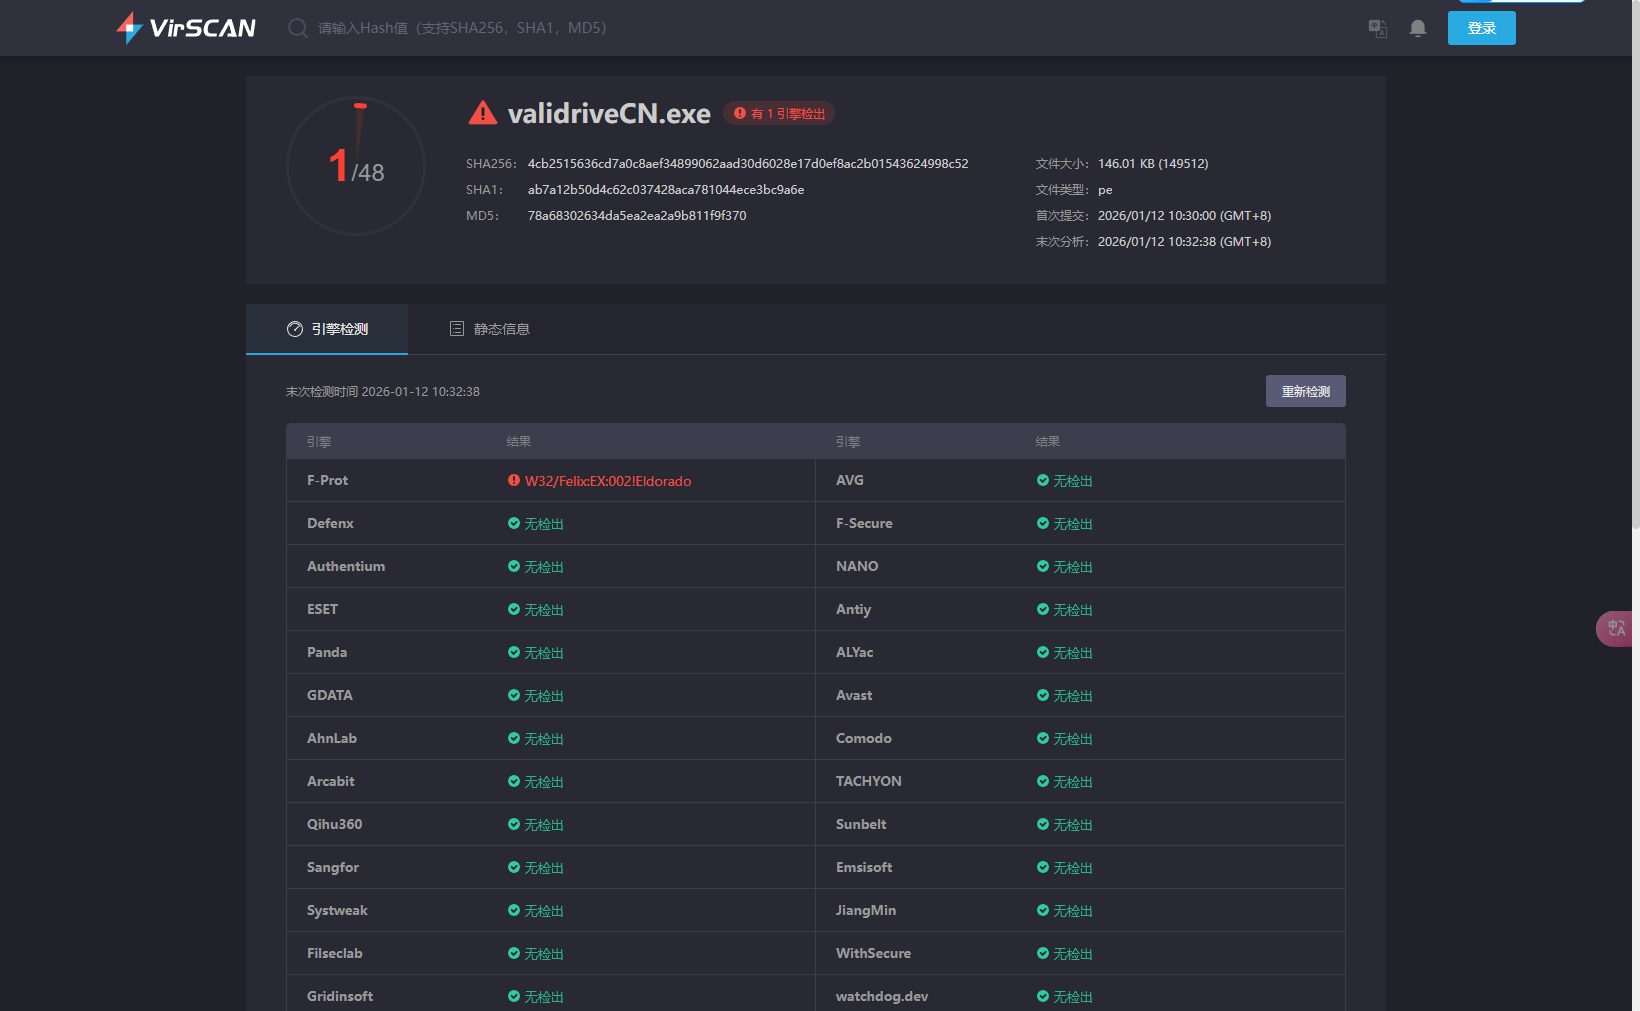Viewport: 1640px width, 1011px height.
Task: Focus the hash search input field
Action: [x=462, y=28]
